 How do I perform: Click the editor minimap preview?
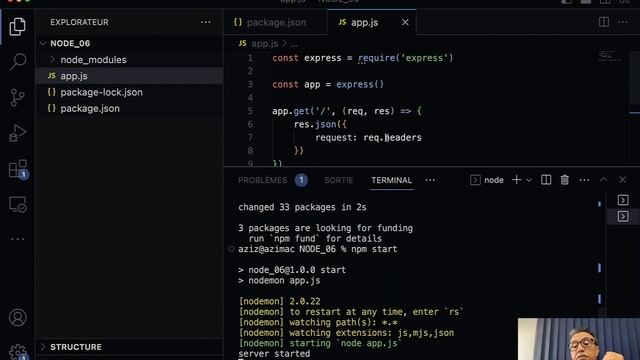pos(610,56)
